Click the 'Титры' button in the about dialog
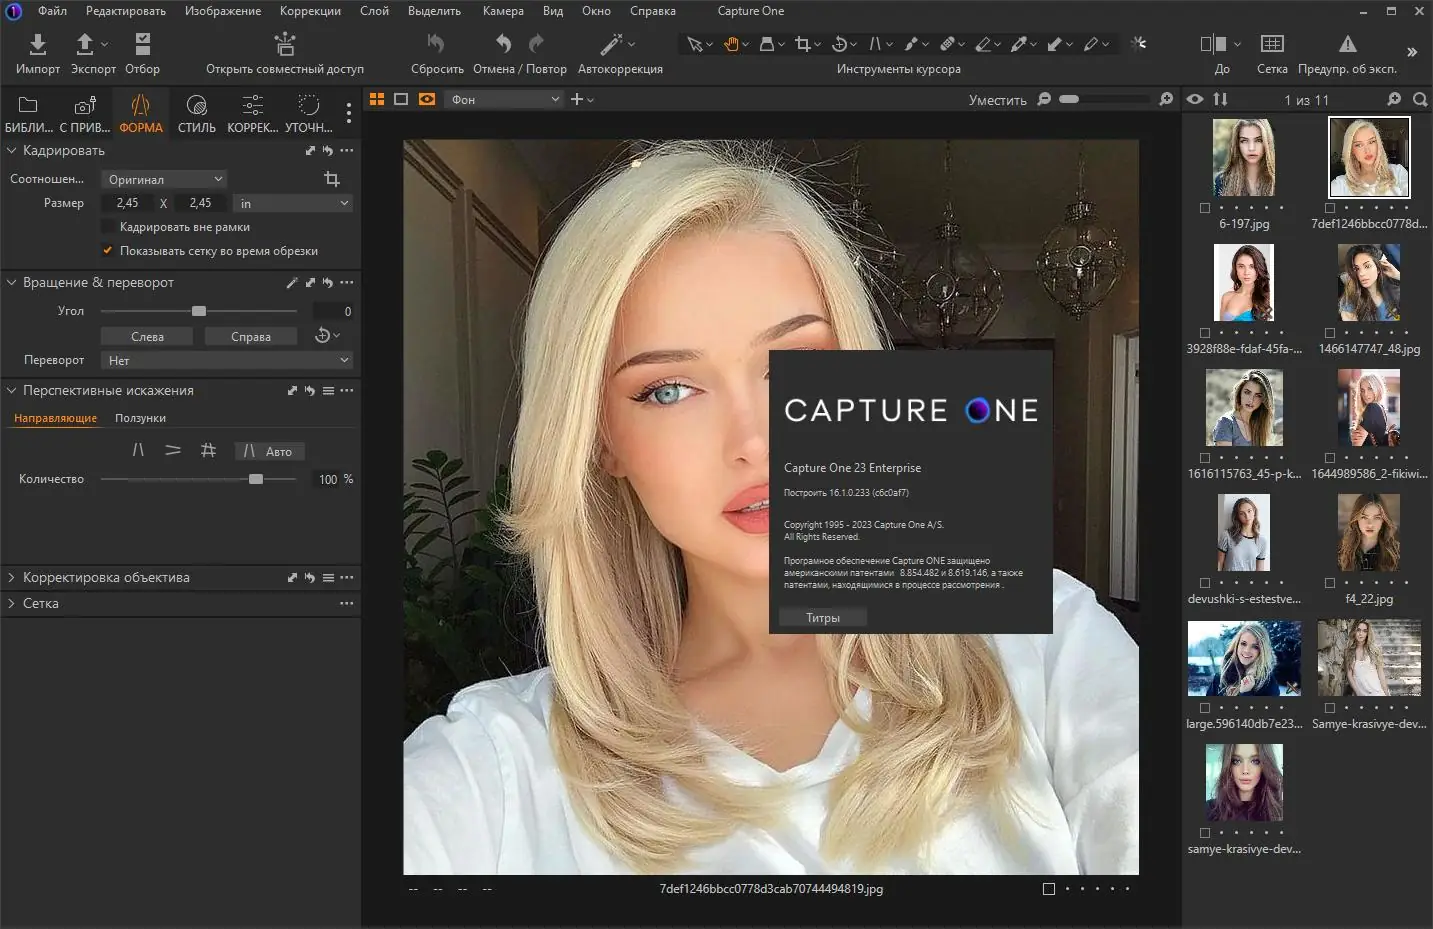Viewport: 1433px width, 929px height. point(822,617)
